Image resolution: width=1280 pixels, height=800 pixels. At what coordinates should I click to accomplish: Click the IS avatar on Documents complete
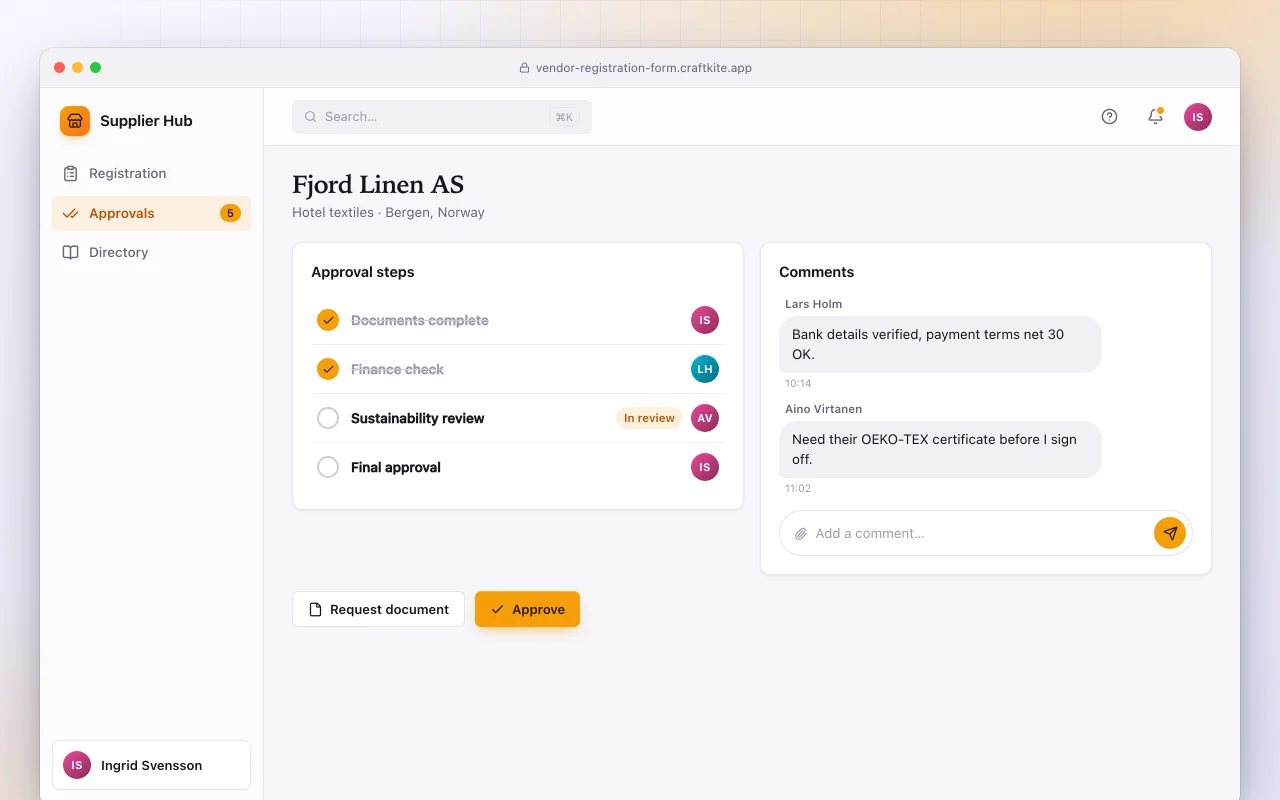[705, 320]
